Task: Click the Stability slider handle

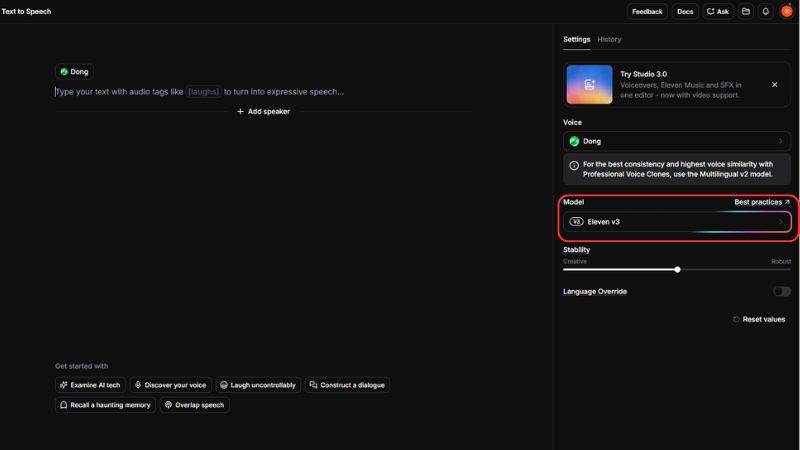Action: click(678, 269)
